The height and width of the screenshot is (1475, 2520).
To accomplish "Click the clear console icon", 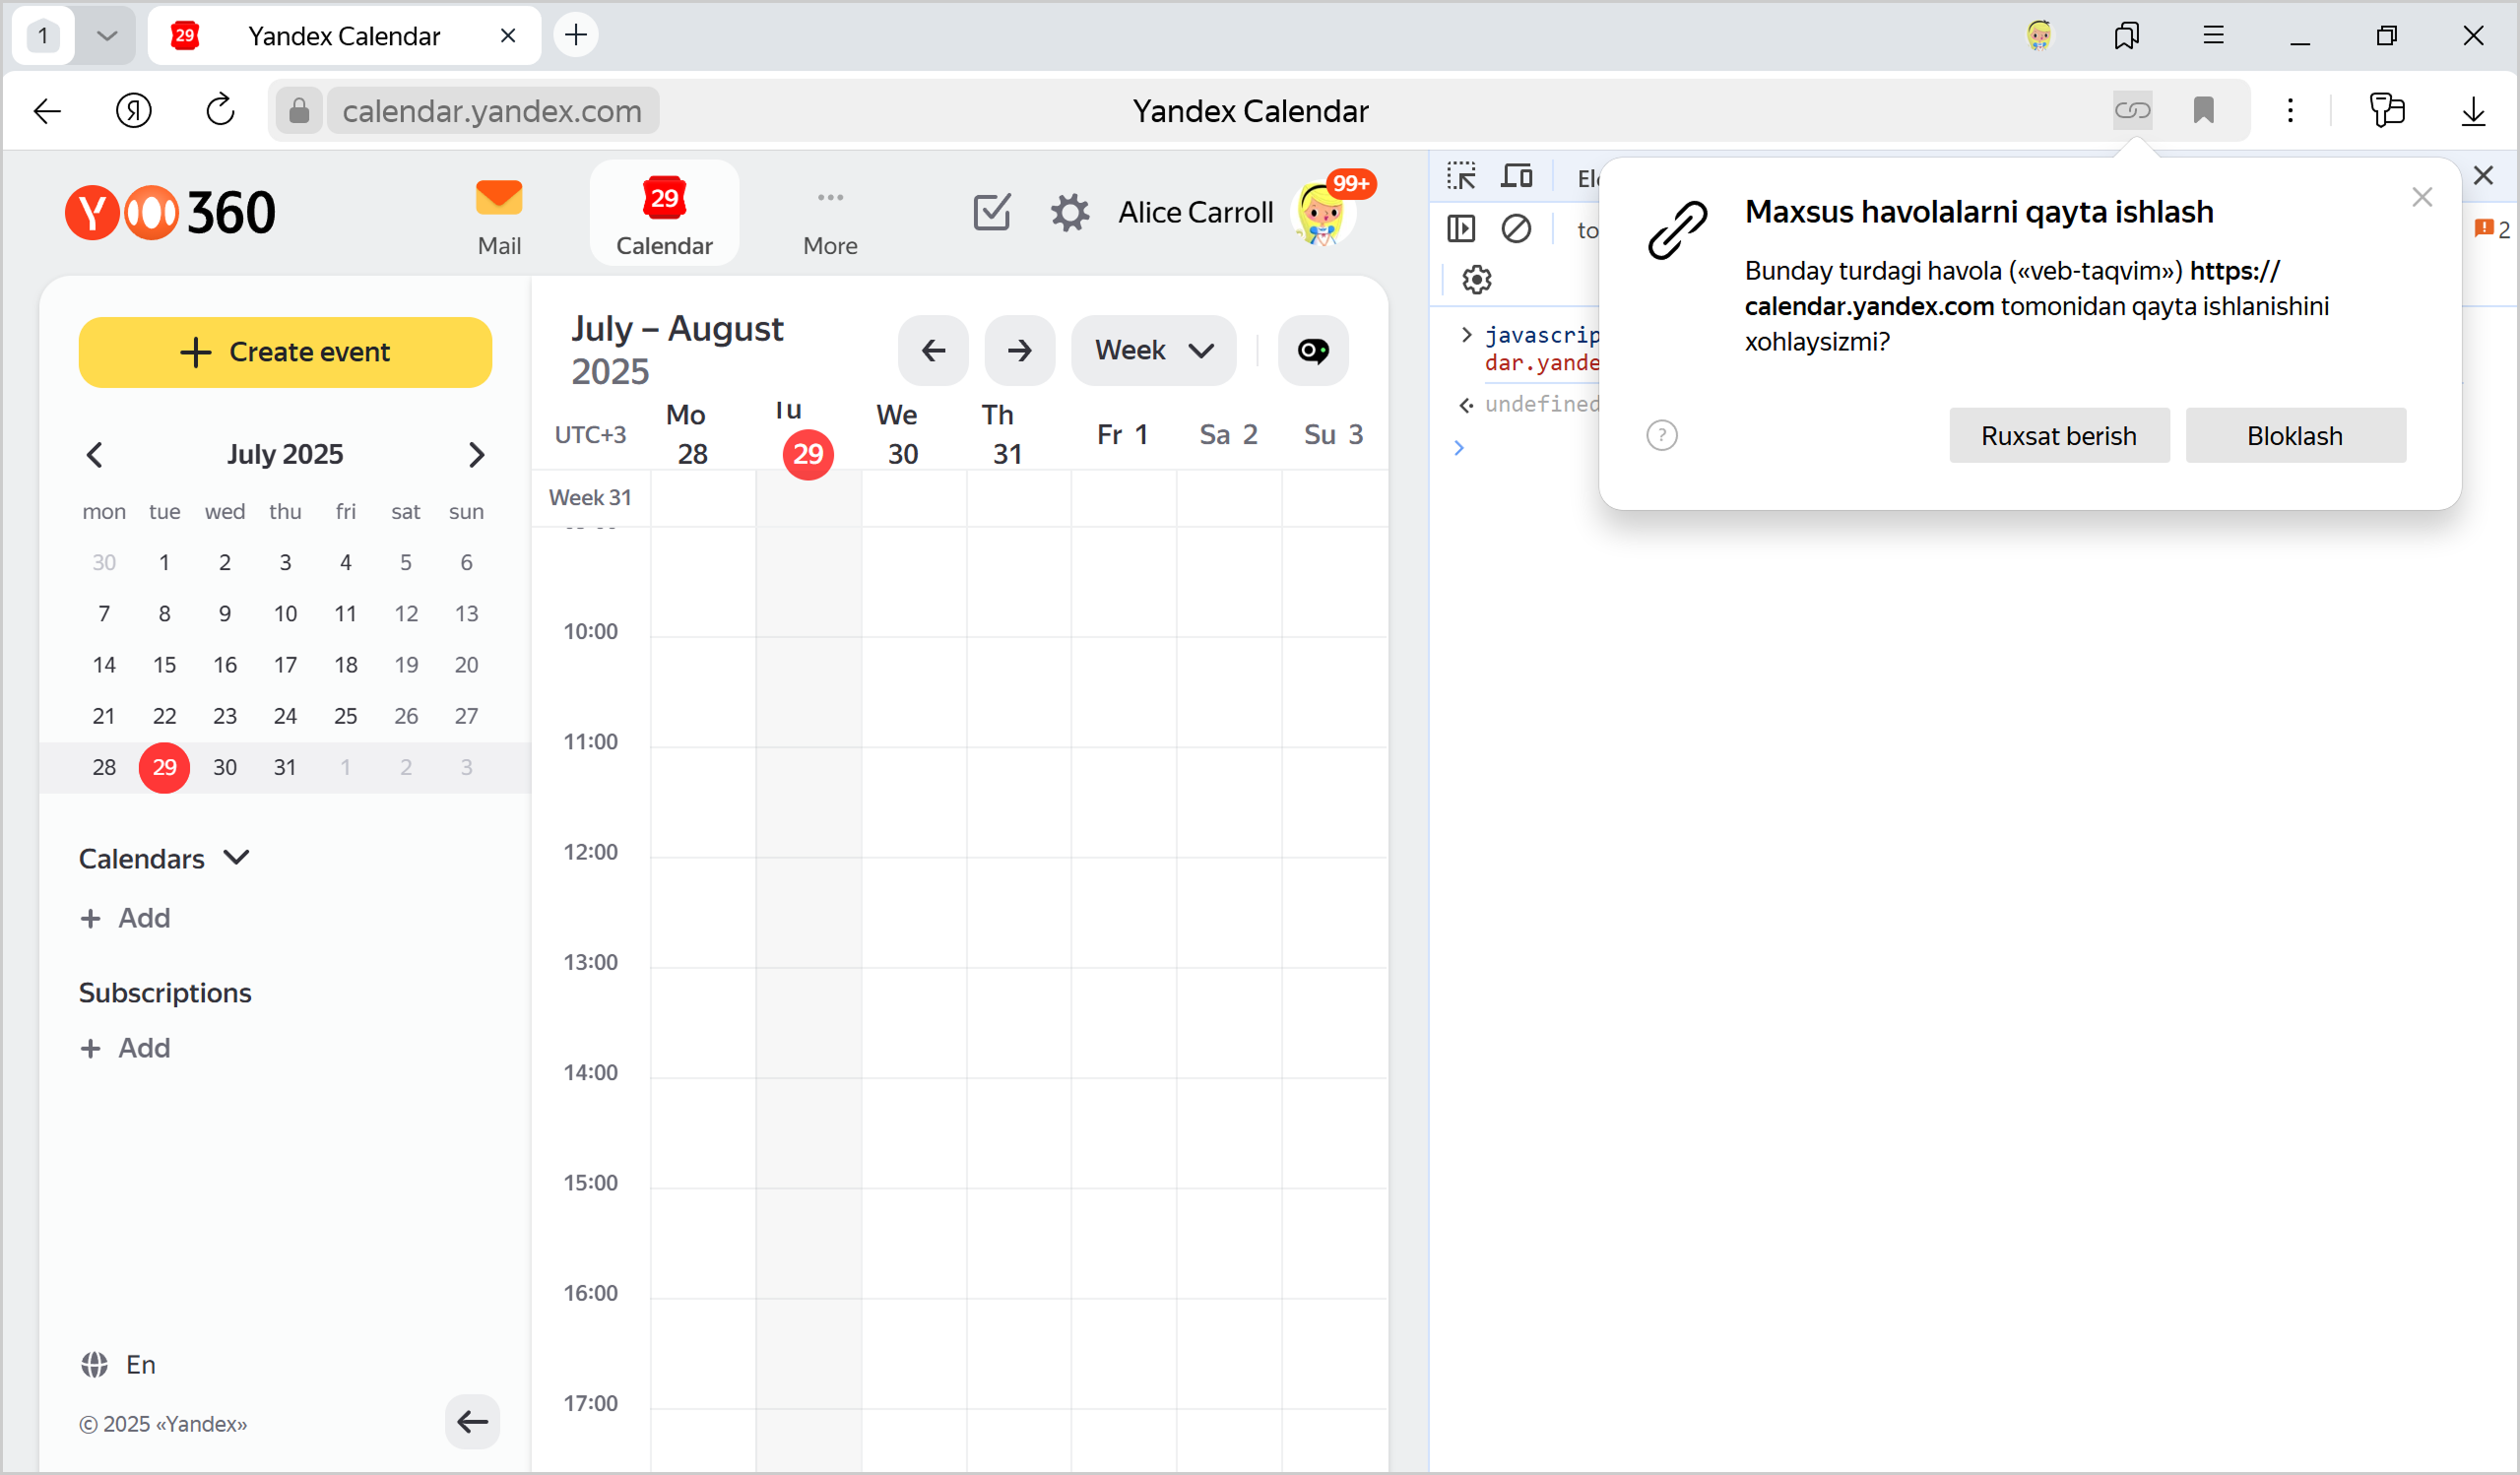I will (1516, 229).
